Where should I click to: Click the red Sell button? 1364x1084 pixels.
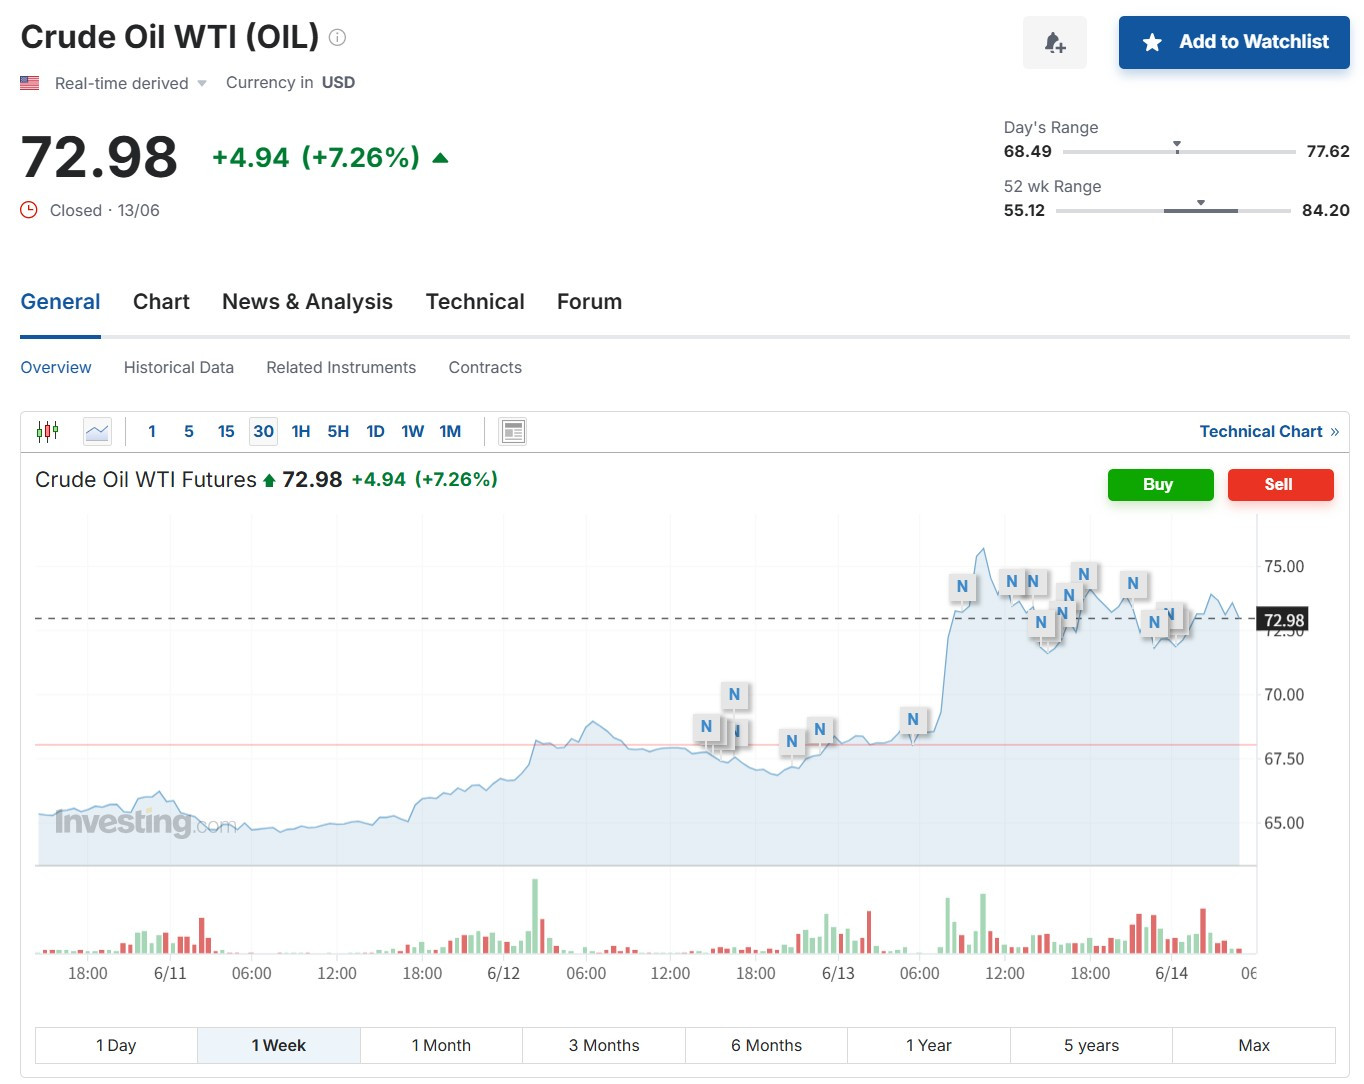(x=1280, y=484)
